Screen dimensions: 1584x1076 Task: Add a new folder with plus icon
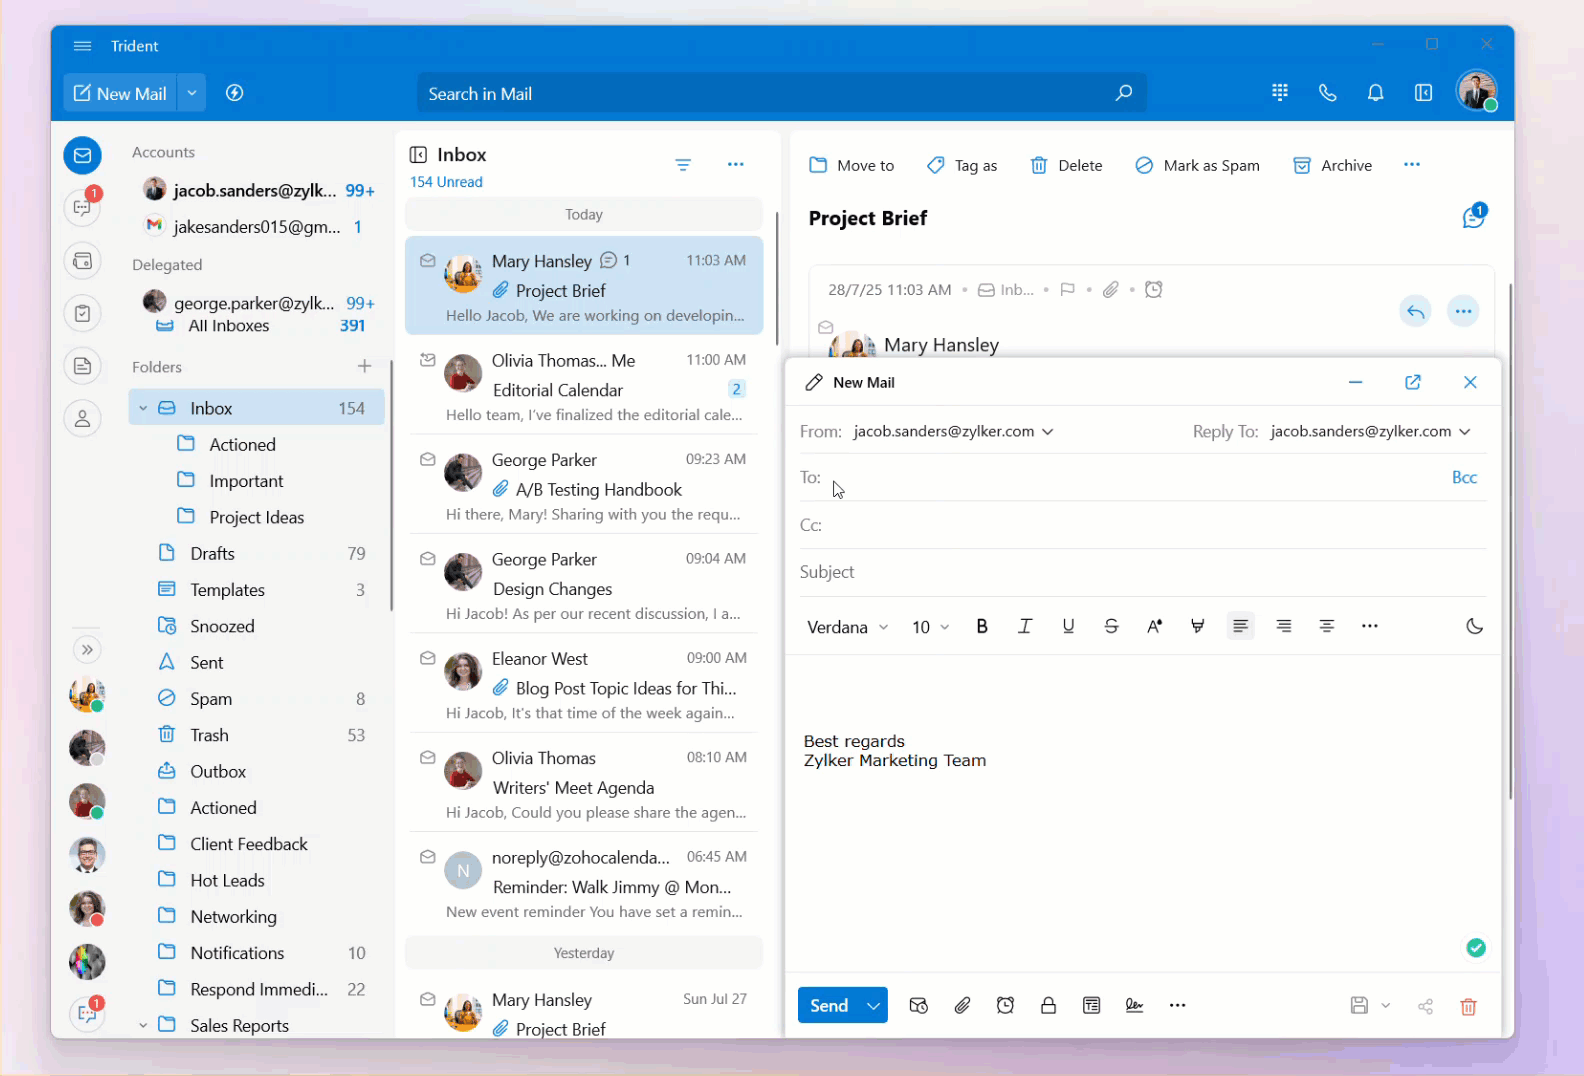coord(364,366)
